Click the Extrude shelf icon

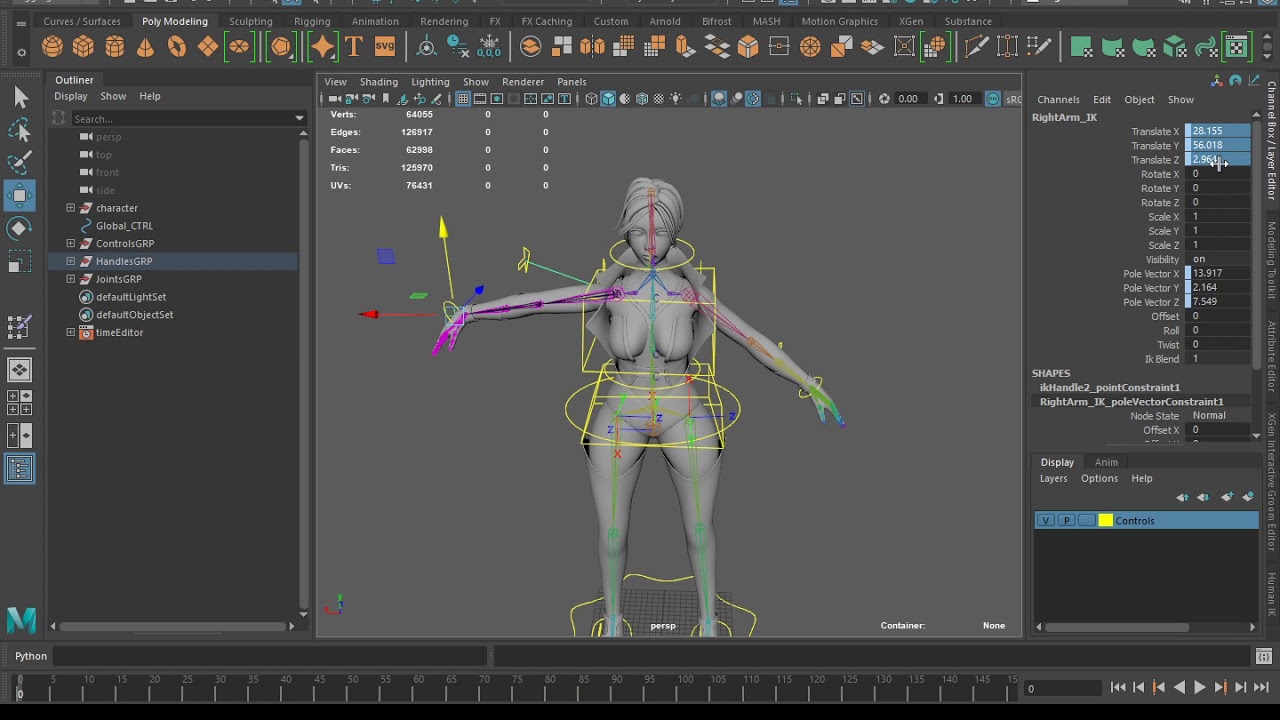(x=686, y=46)
